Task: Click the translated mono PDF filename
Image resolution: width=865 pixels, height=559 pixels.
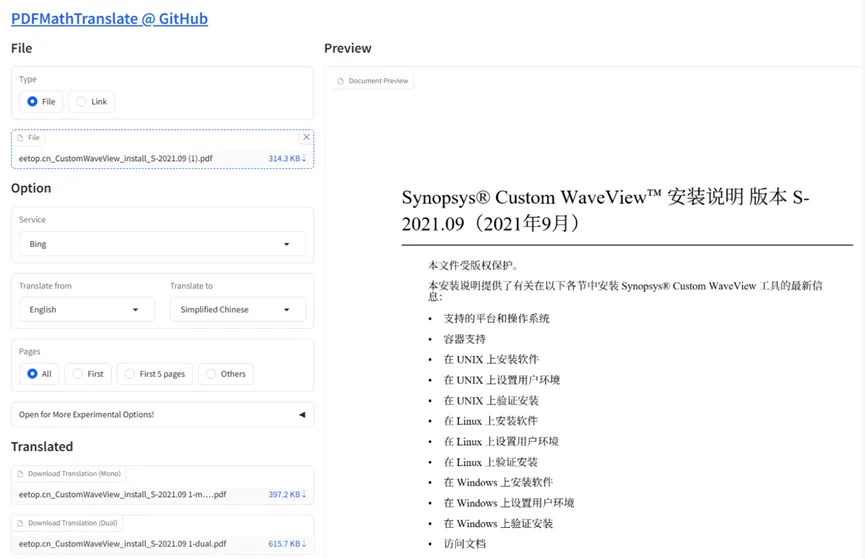Action: [122, 494]
